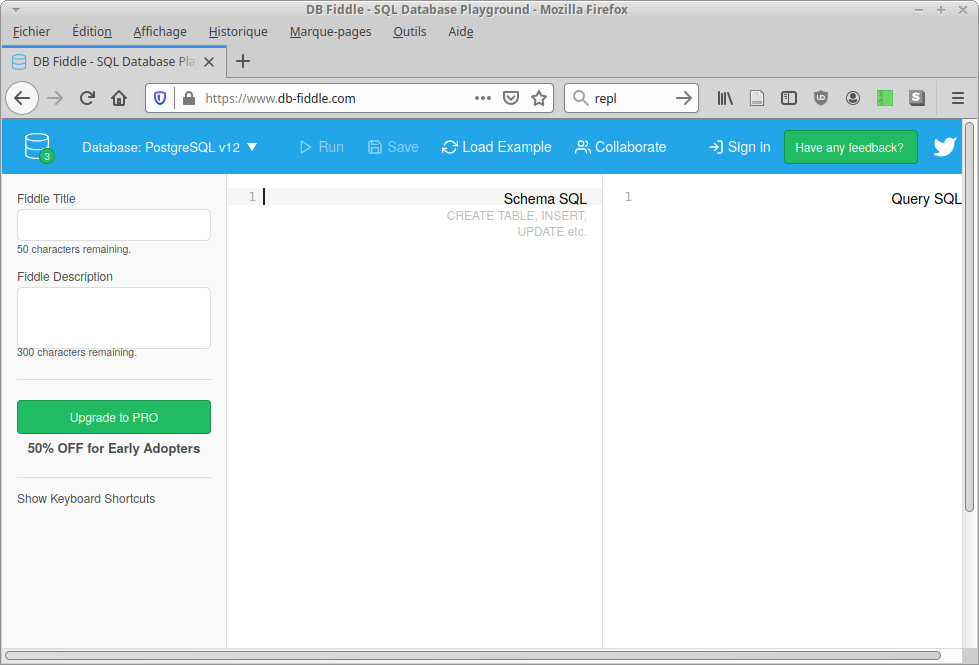Click Sign in

point(739,147)
